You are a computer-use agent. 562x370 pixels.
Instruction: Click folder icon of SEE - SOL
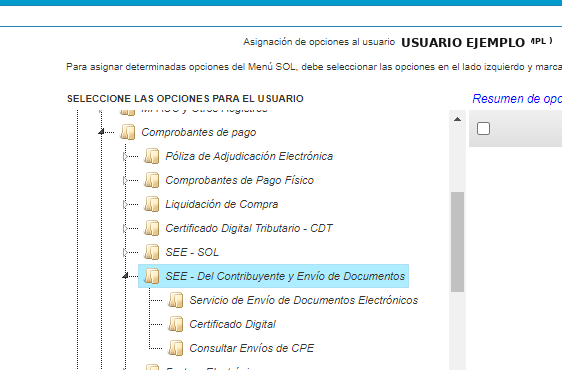click(x=152, y=252)
